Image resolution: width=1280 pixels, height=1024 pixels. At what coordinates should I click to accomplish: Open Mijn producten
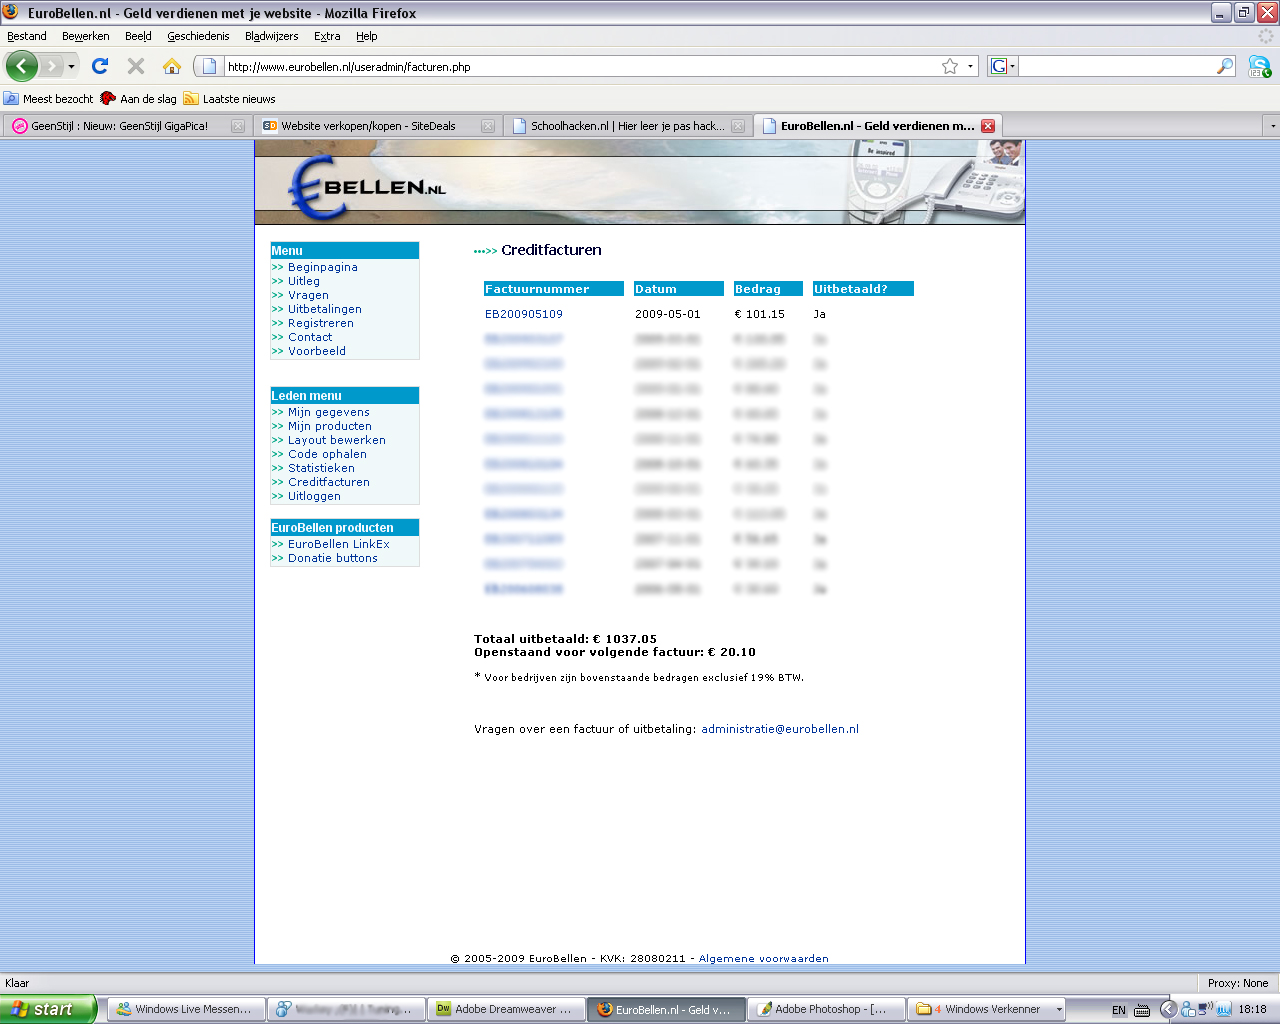pyautogui.click(x=330, y=426)
